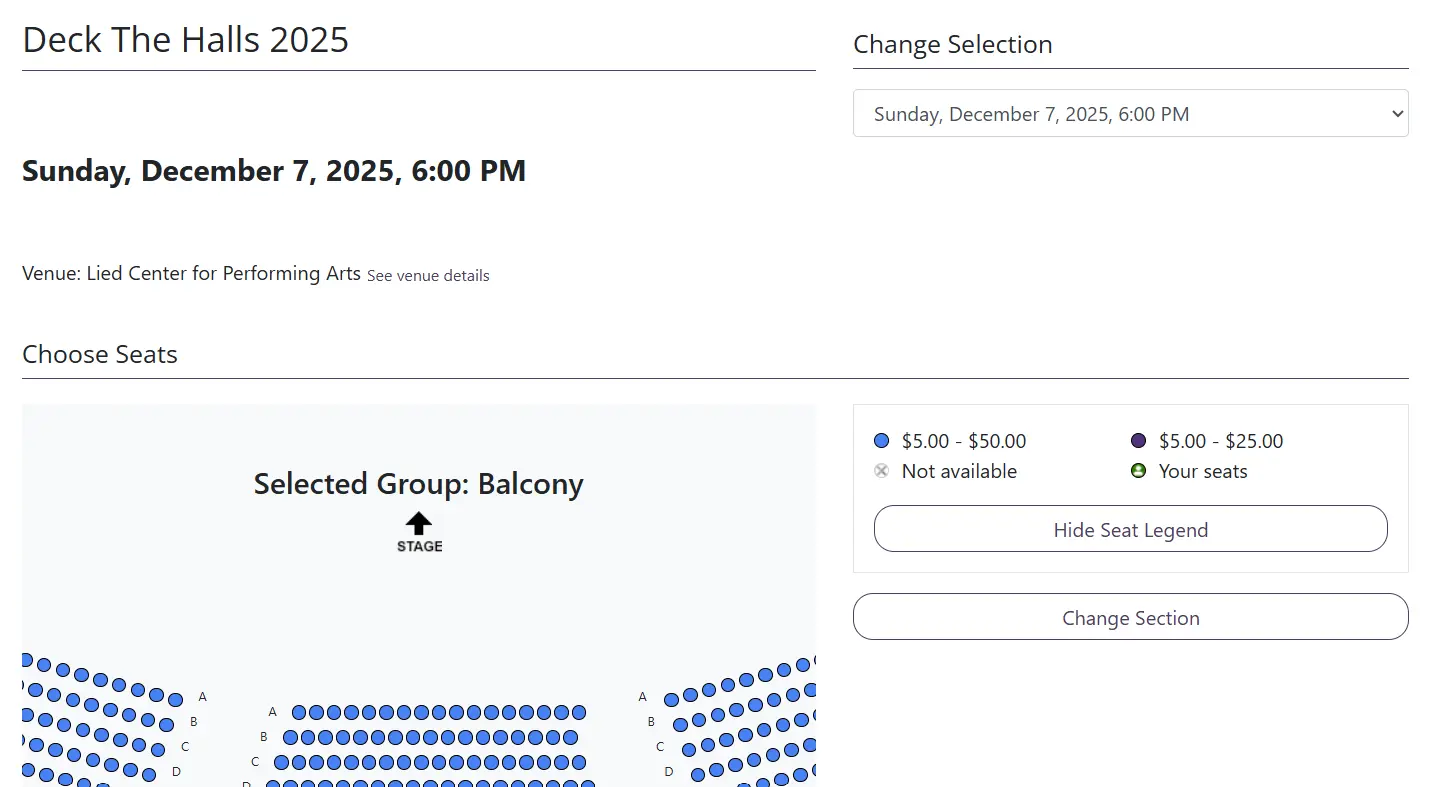Click the Change Section button

[1130, 617]
